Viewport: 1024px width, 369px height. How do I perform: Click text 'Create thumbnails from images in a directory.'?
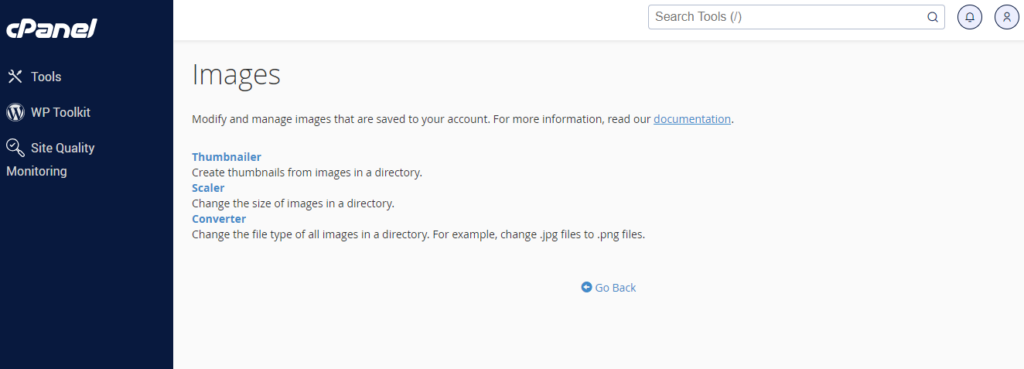pyautogui.click(x=307, y=172)
